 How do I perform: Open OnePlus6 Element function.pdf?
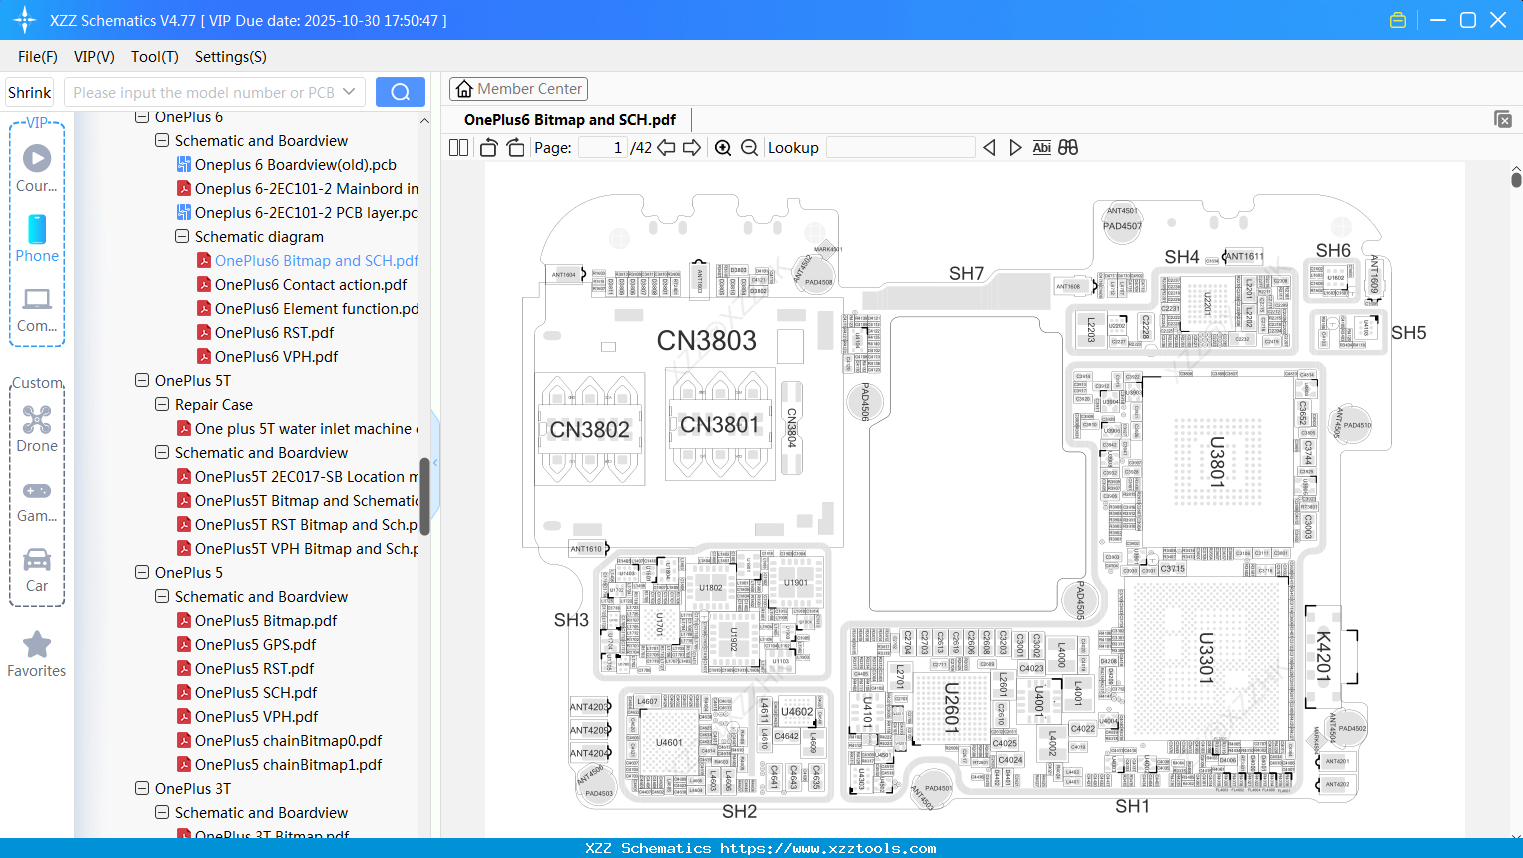316,309
